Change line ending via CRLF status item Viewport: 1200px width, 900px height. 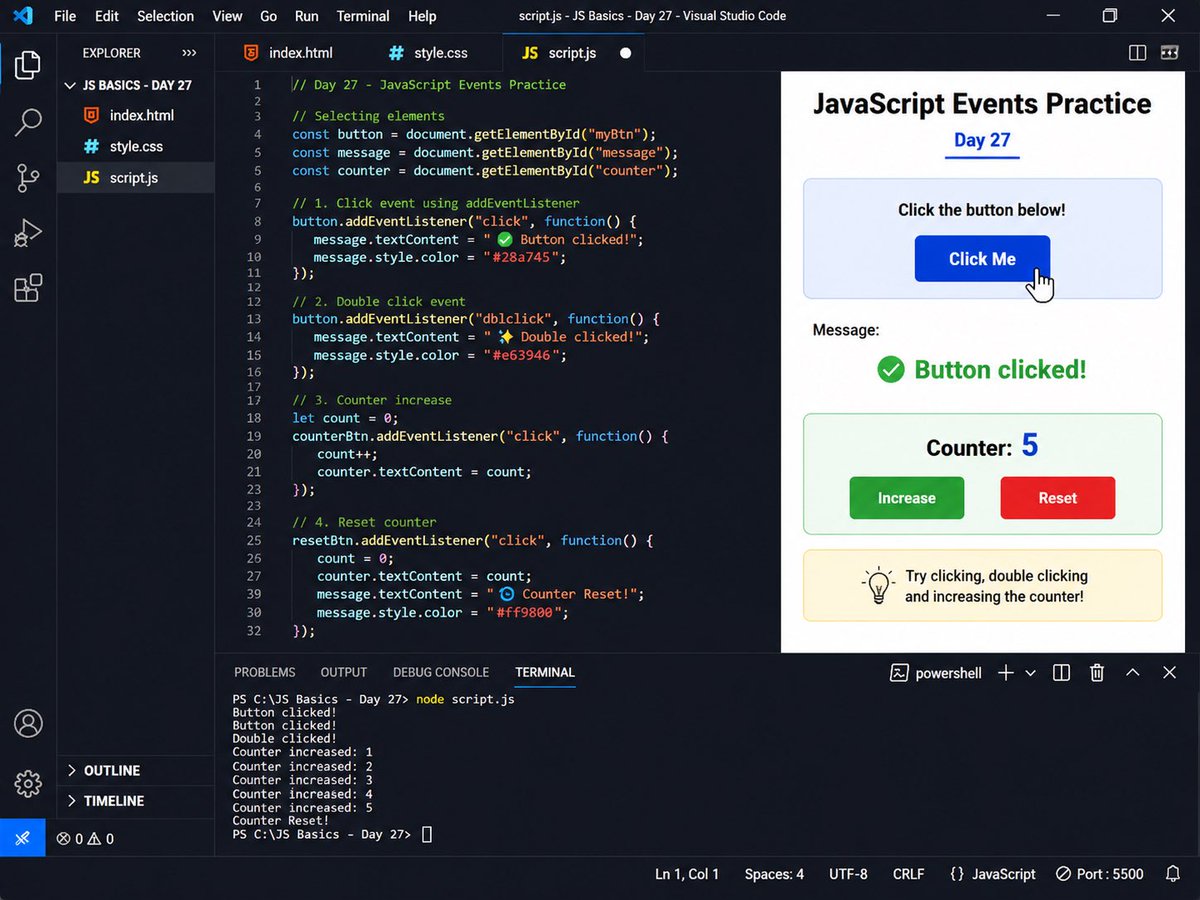[x=908, y=874]
